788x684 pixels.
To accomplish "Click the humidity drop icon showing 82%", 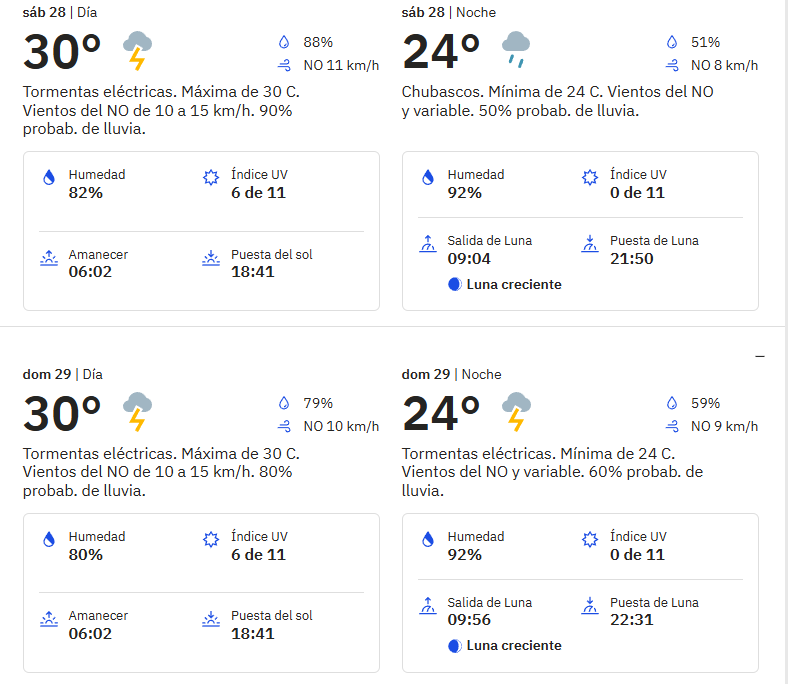I will click(x=49, y=177).
